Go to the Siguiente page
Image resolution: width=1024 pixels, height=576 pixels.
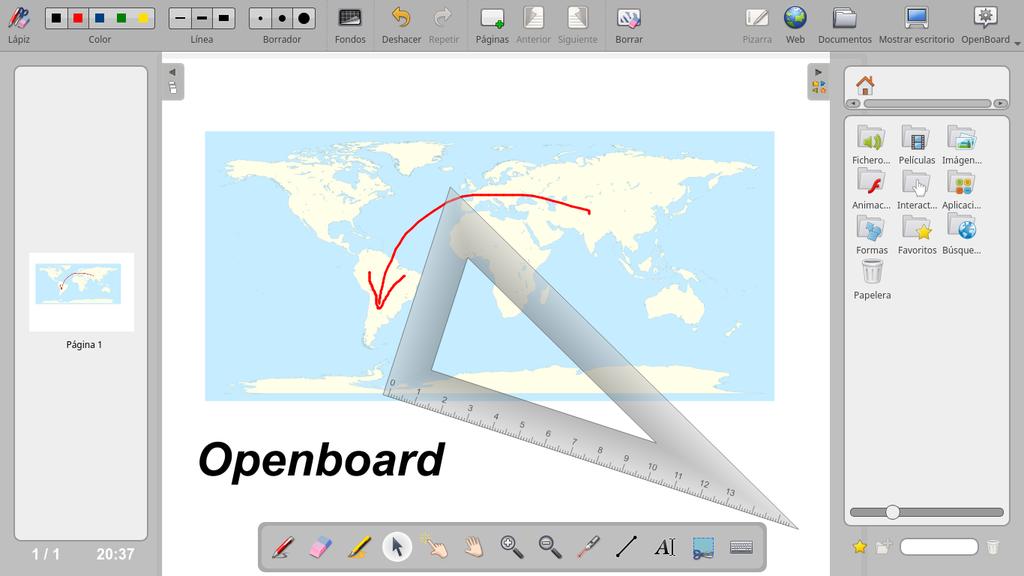click(x=577, y=25)
